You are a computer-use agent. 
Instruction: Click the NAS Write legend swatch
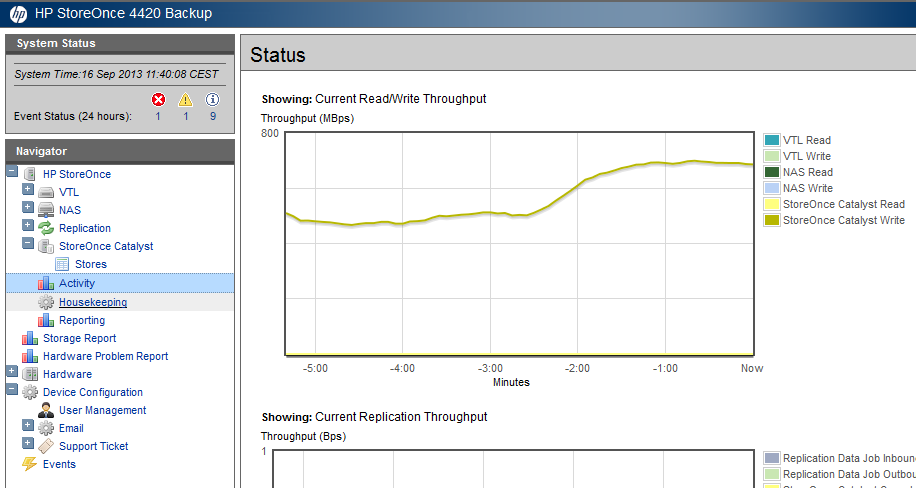point(772,188)
